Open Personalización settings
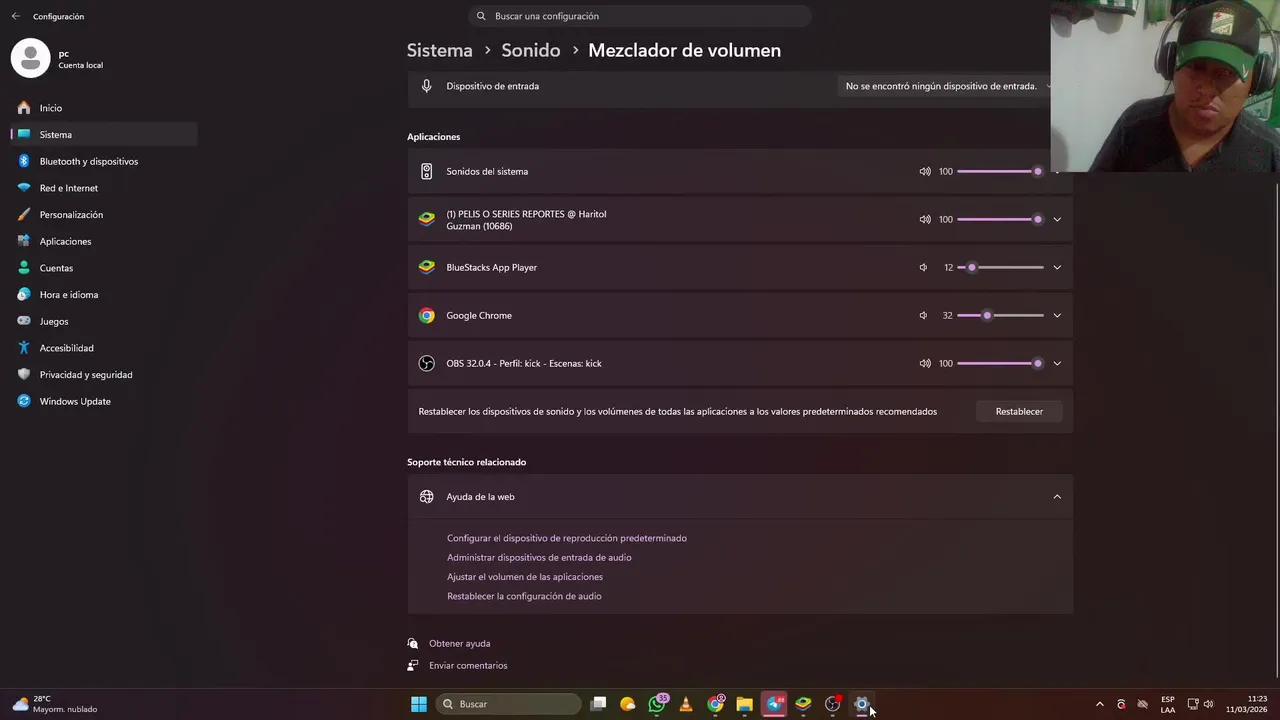 coord(104,214)
